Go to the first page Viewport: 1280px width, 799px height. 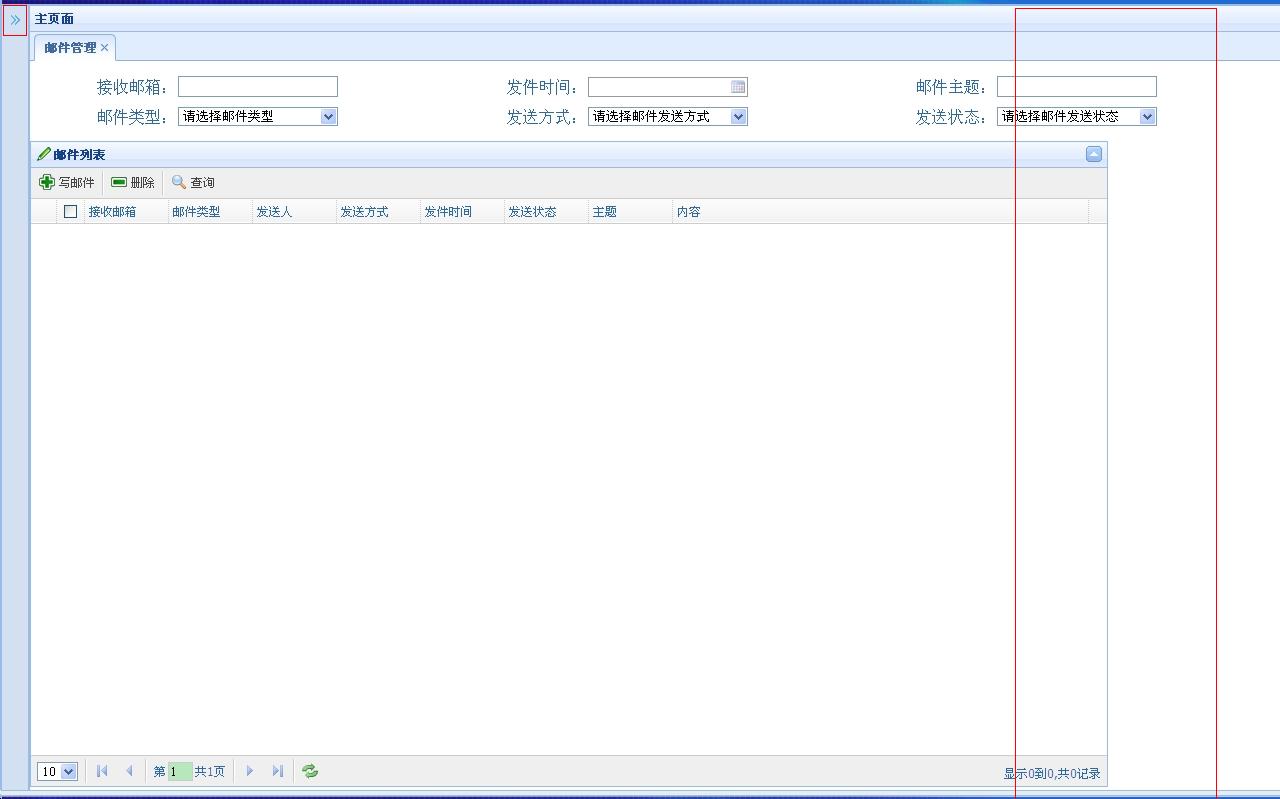pos(102,771)
